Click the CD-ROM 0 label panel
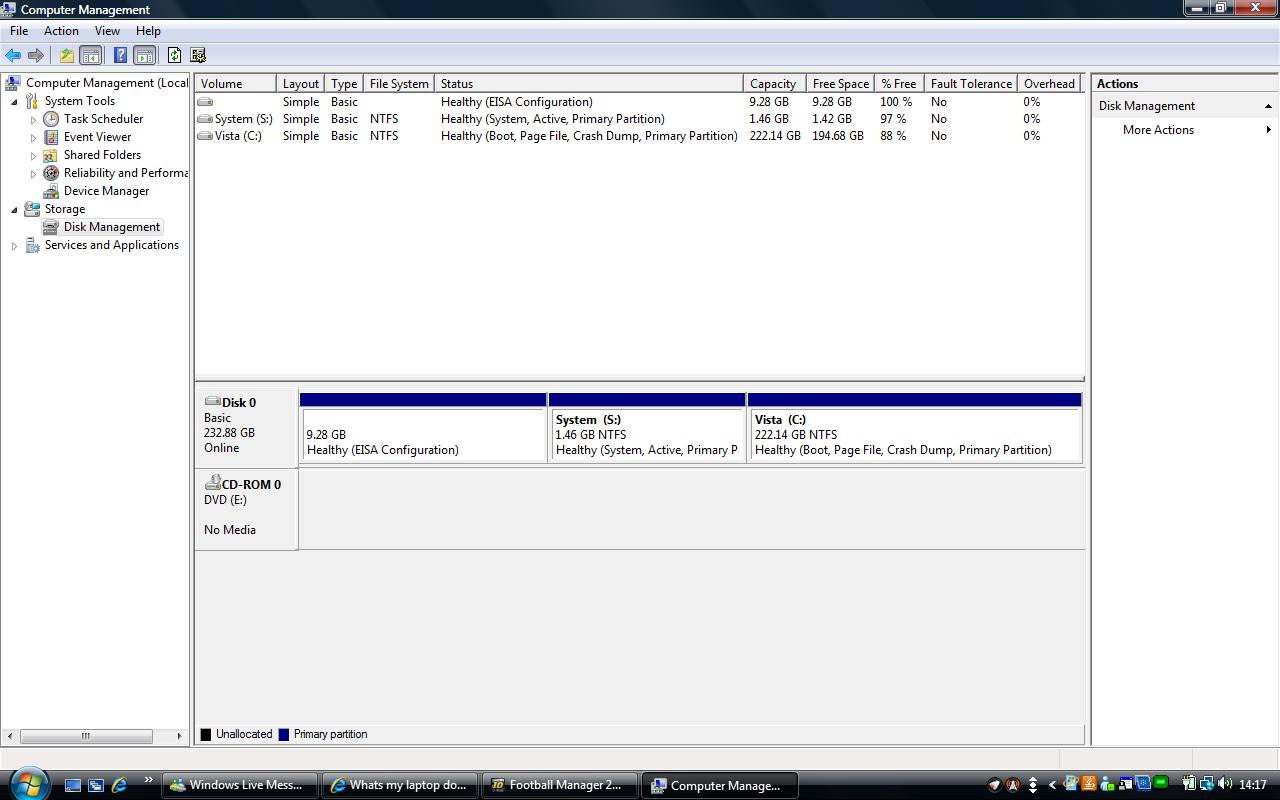This screenshot has height=800, width=1280. click(x=246, y=509)
